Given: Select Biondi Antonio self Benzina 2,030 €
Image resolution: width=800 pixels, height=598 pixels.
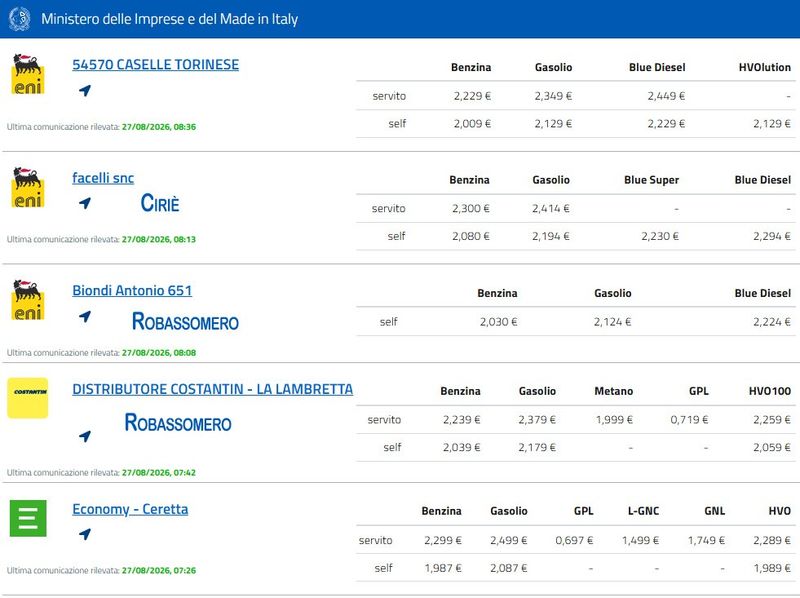Looking at the screenshot, I should point(498,322).
